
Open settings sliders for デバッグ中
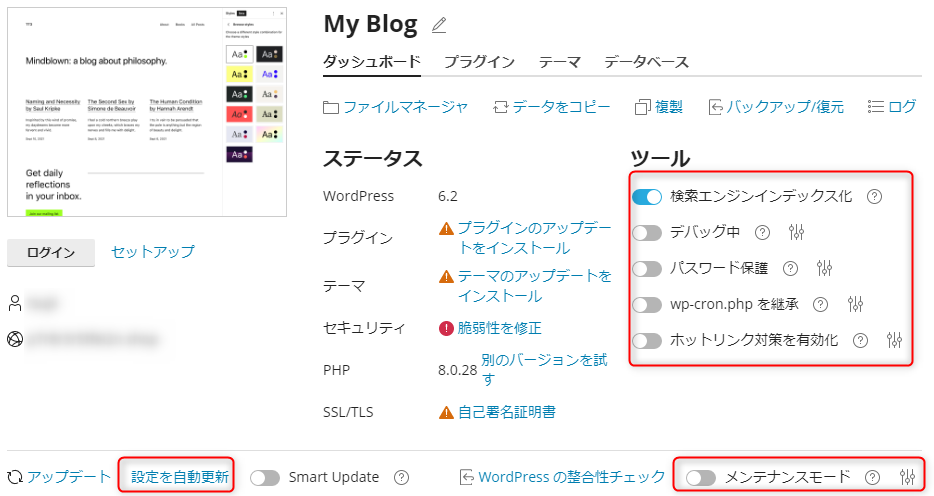pos(796,232)
